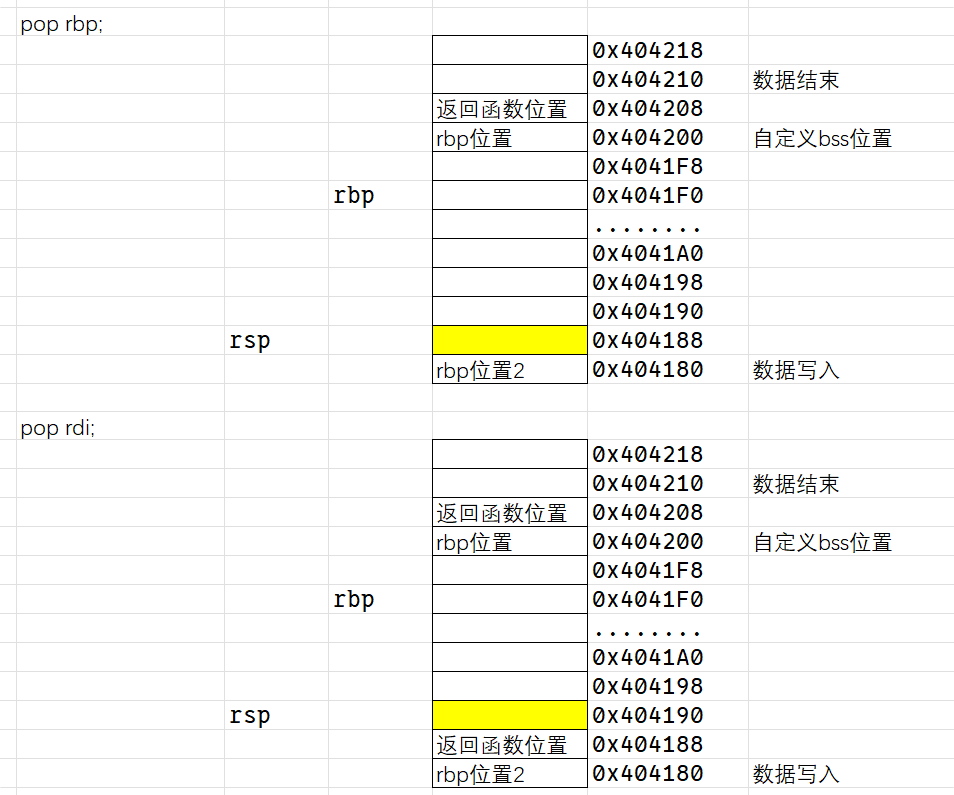Select address 0x404198 in the pop rdi diagram
The height and width of the screenshot is (795, 954).
point(647,687)
